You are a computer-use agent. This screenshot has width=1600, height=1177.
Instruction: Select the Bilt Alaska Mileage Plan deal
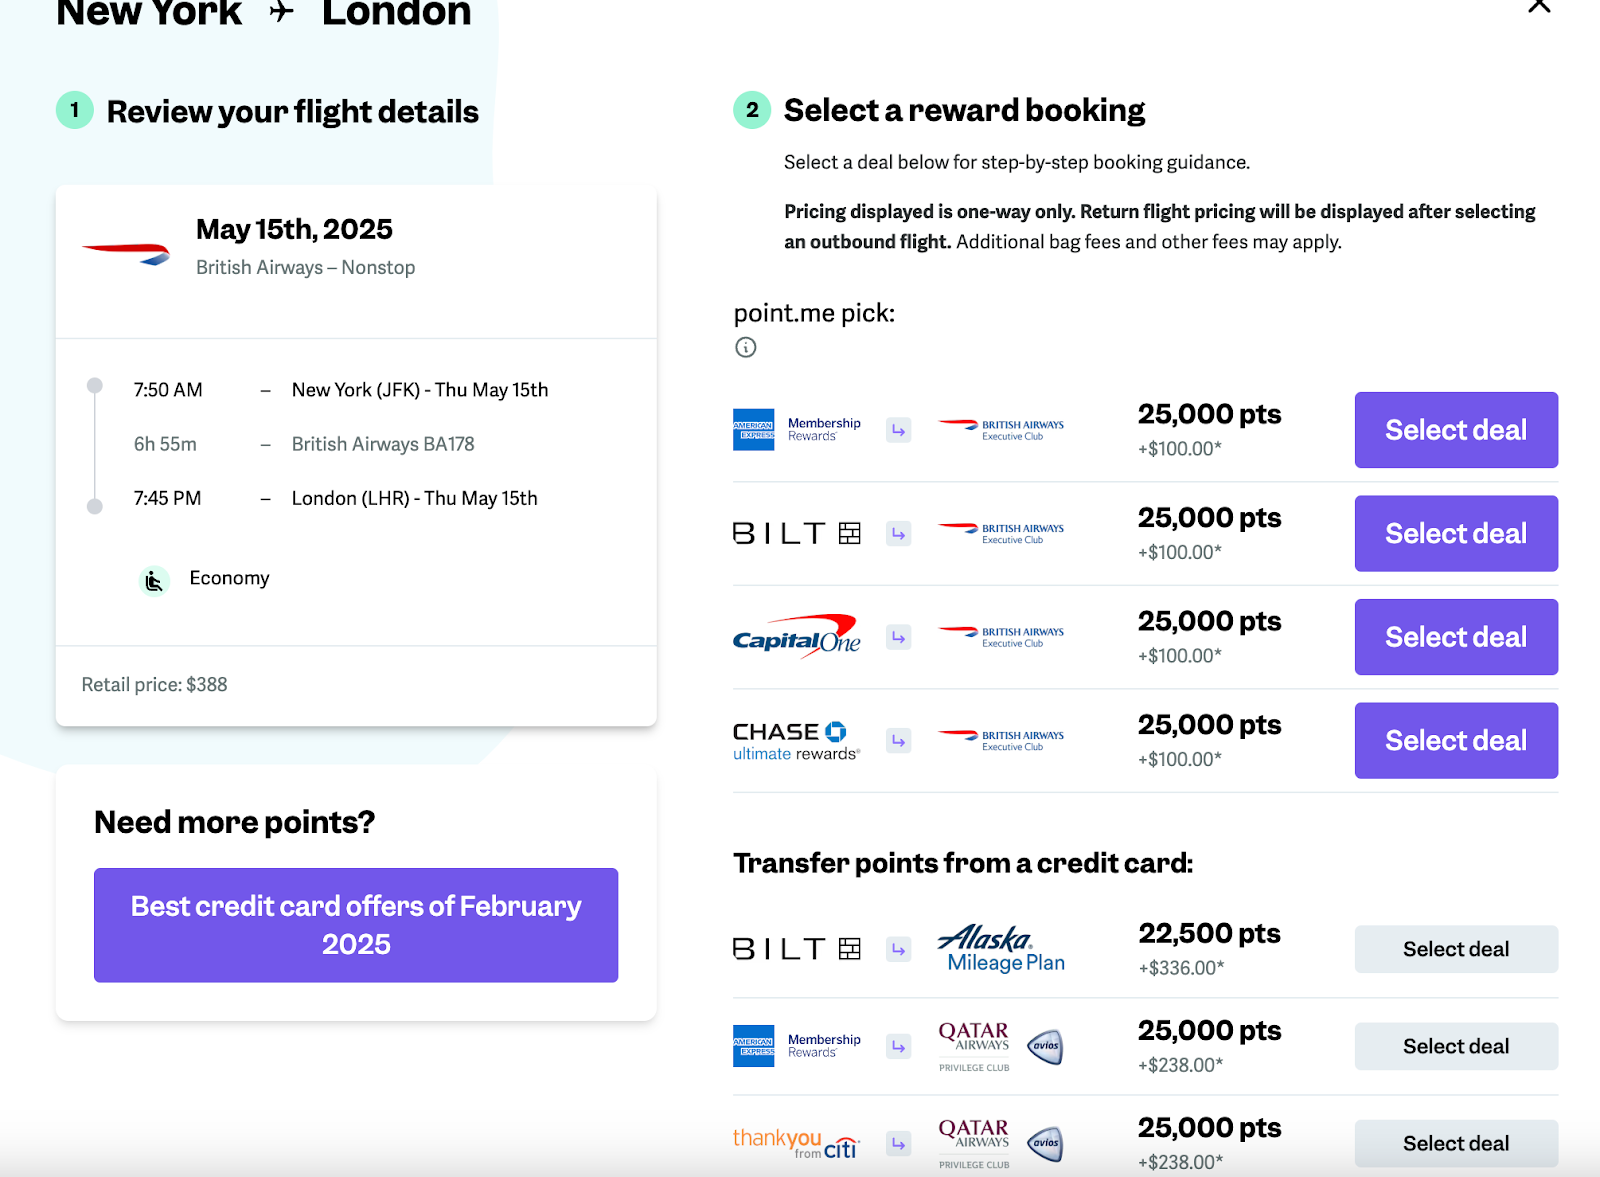1456,949
